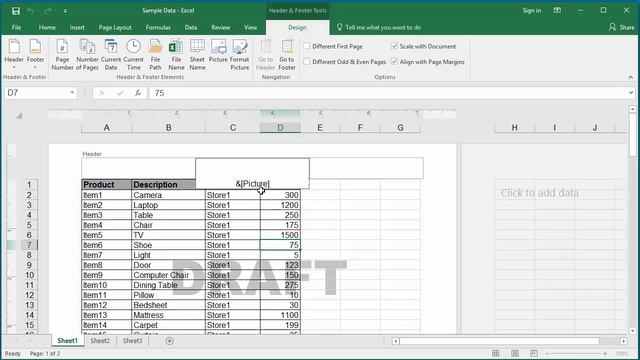Screen dimensions: 640x360
Task: Click the Product header cell
Action: click(x=106, y=184)
